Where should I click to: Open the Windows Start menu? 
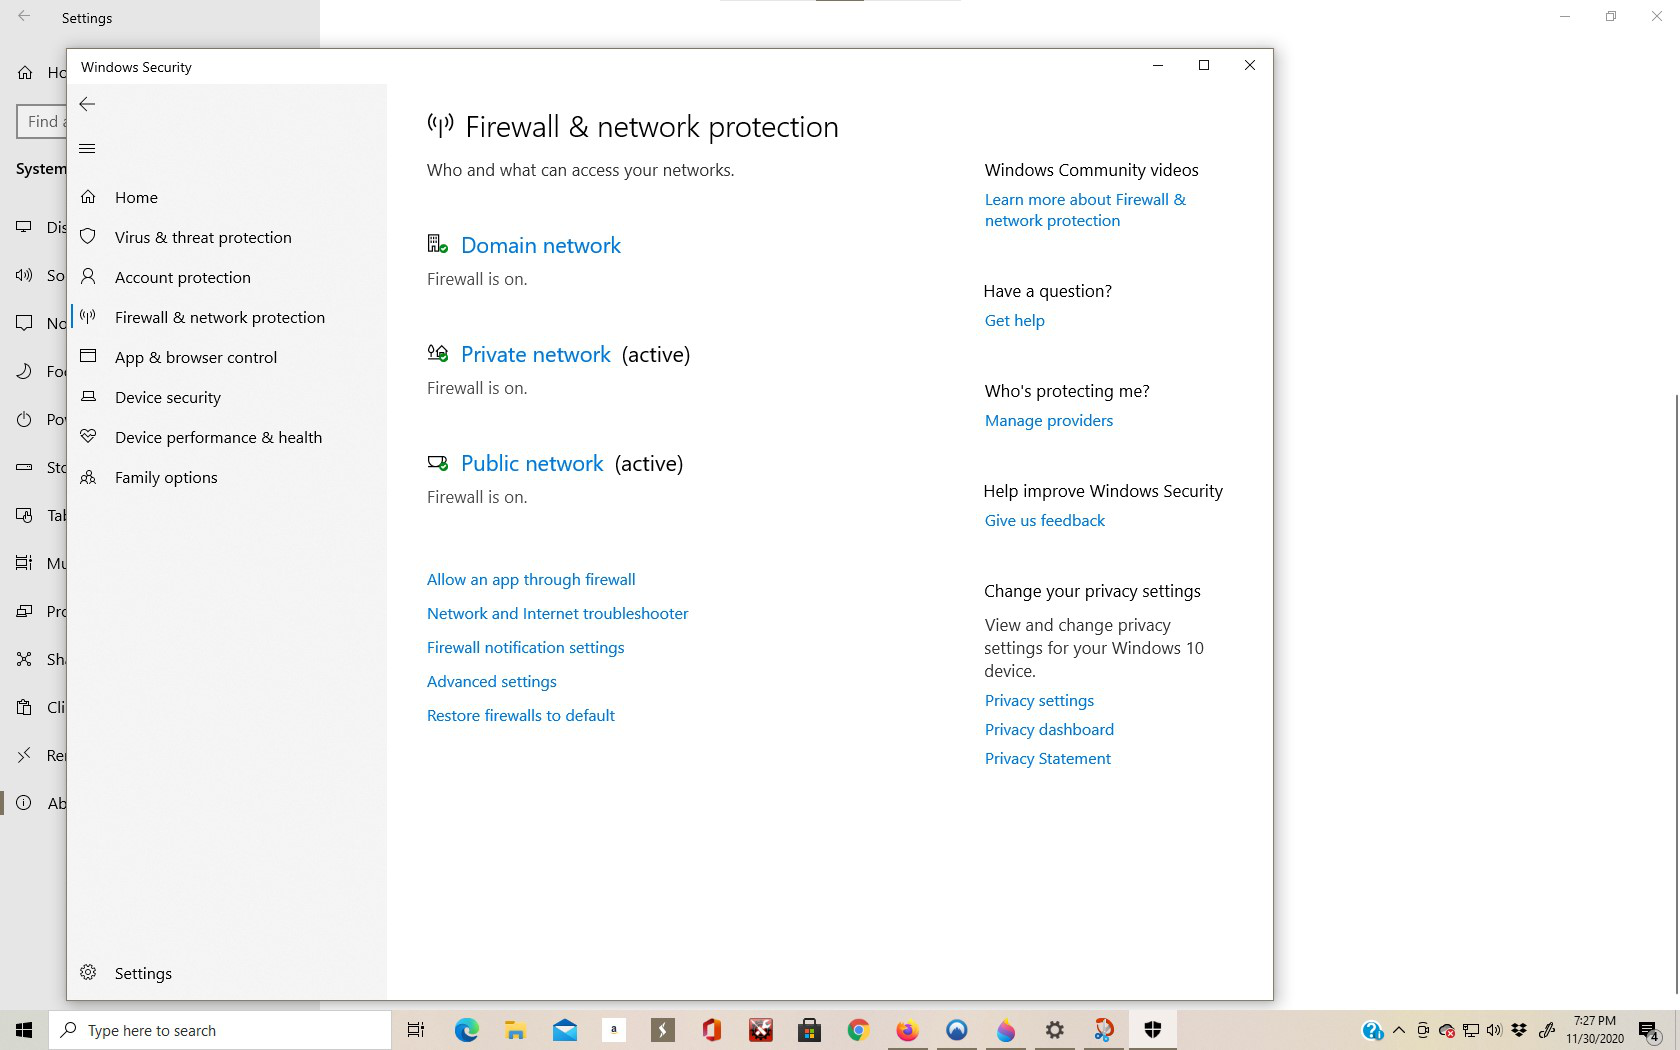[x=24, y=1030]
